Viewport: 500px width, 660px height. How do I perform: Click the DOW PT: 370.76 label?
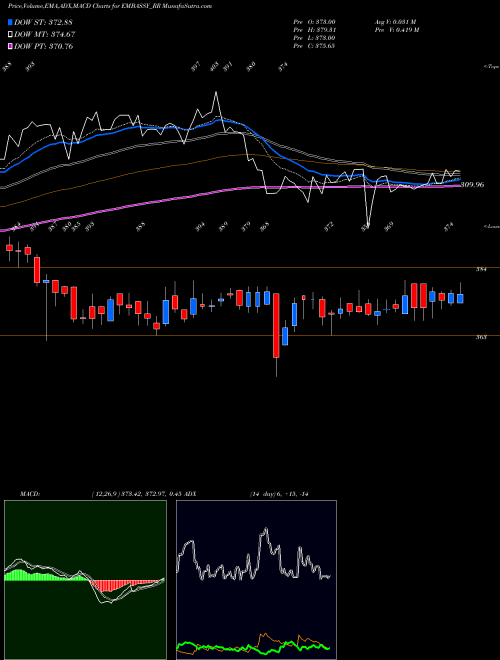44,46
